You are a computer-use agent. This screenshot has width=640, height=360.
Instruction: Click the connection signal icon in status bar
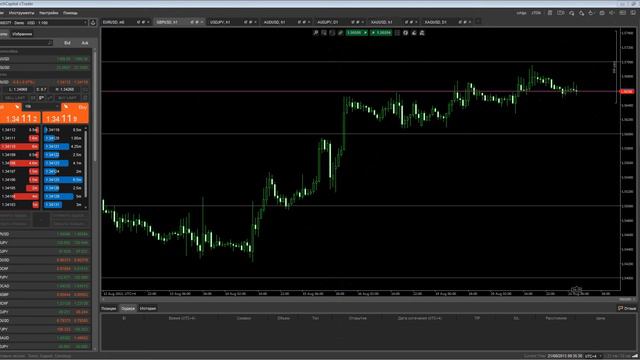(x=635, y=356)
